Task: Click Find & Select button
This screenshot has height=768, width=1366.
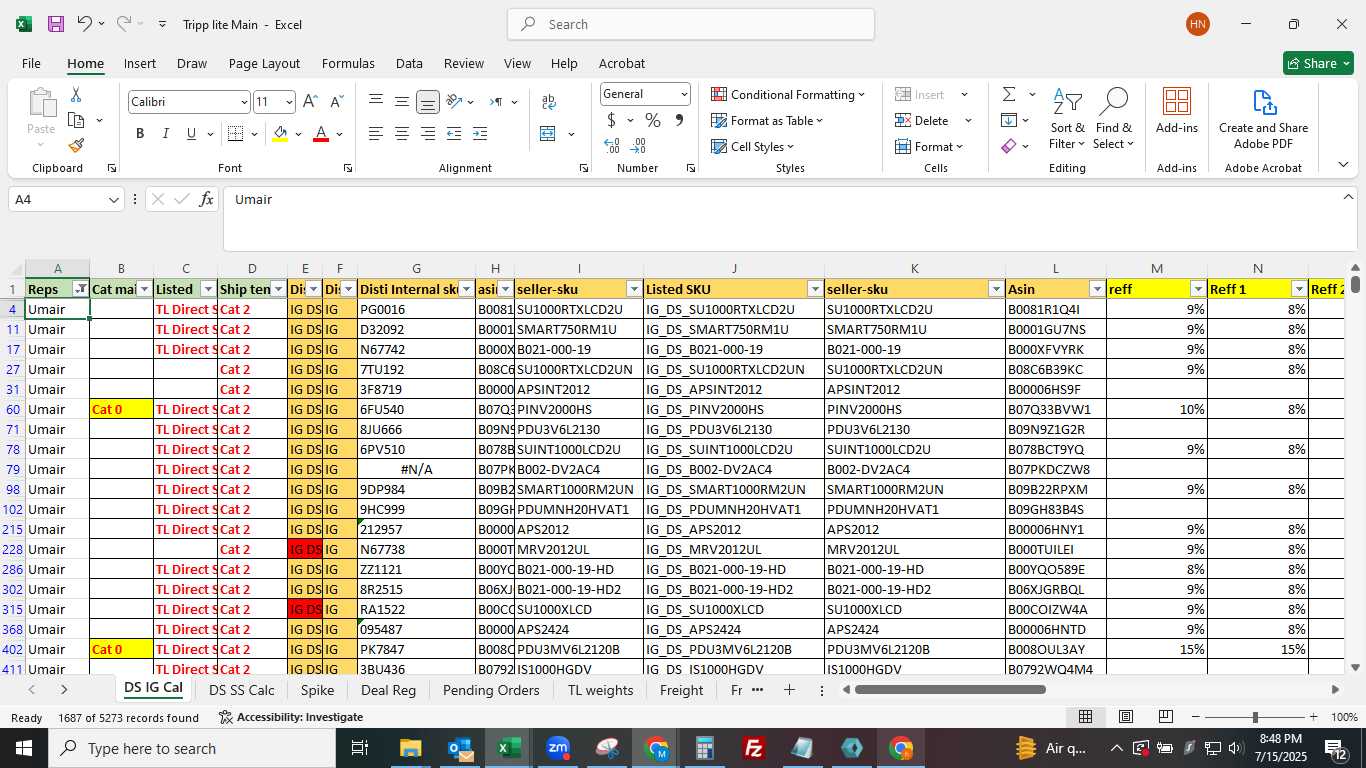Action: coord(1113,118)
